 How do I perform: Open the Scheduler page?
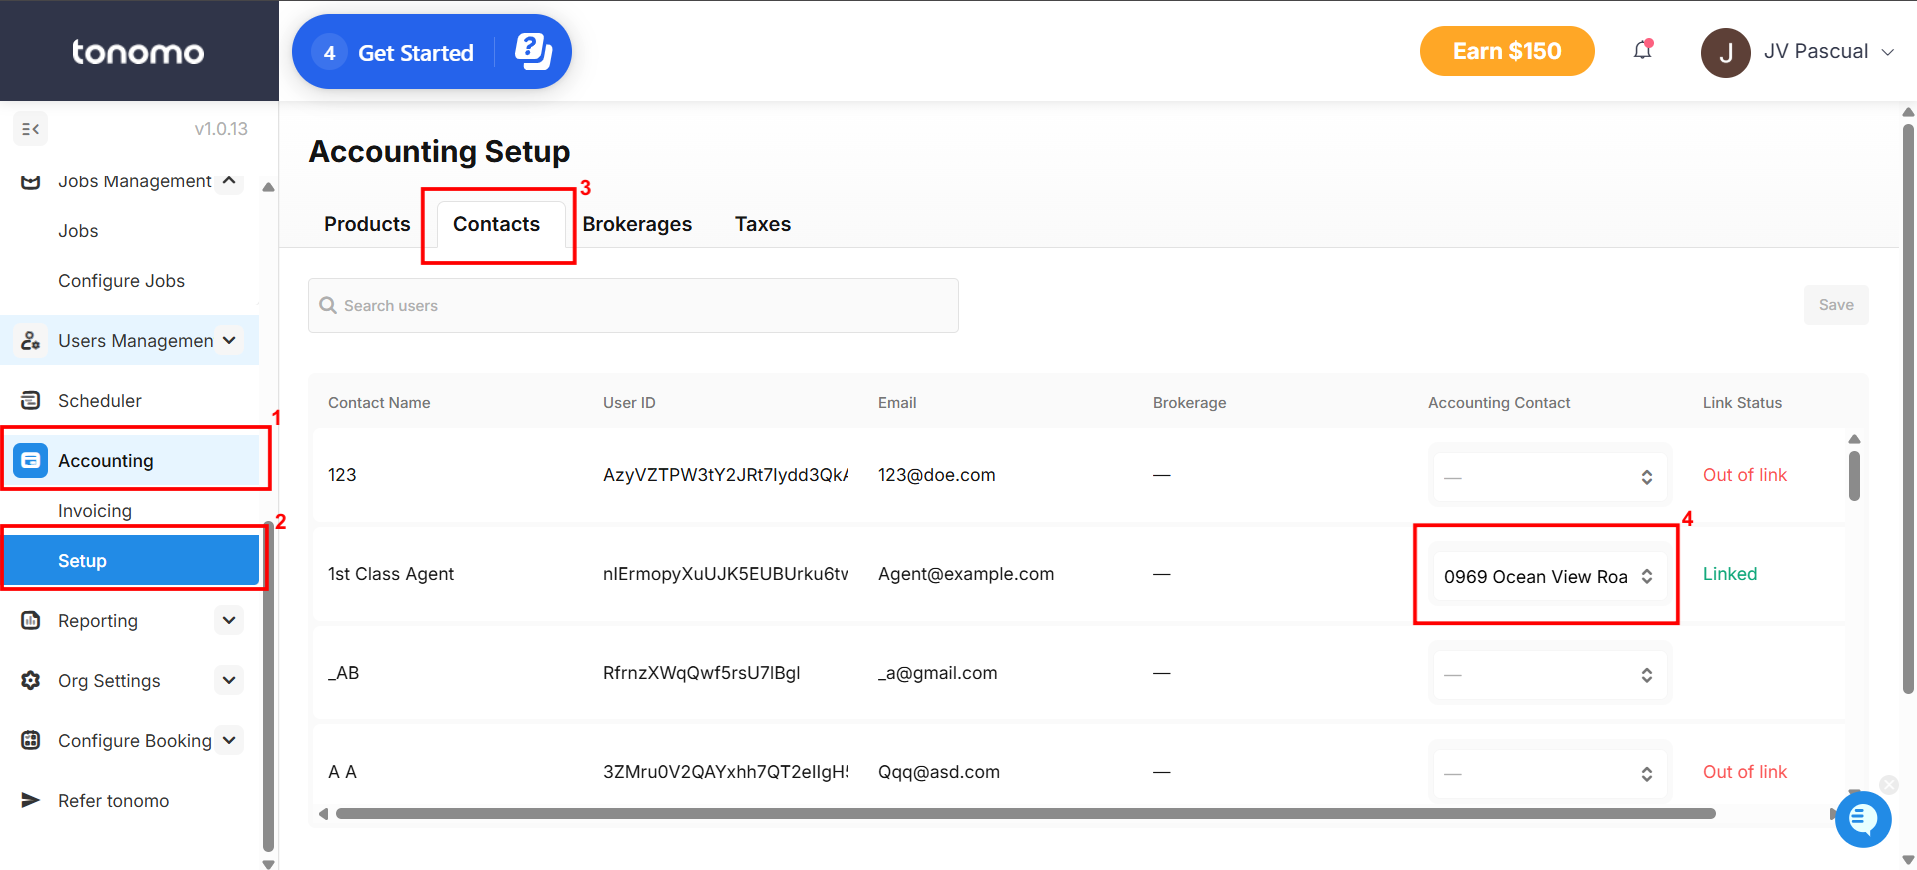pos(100,401)
